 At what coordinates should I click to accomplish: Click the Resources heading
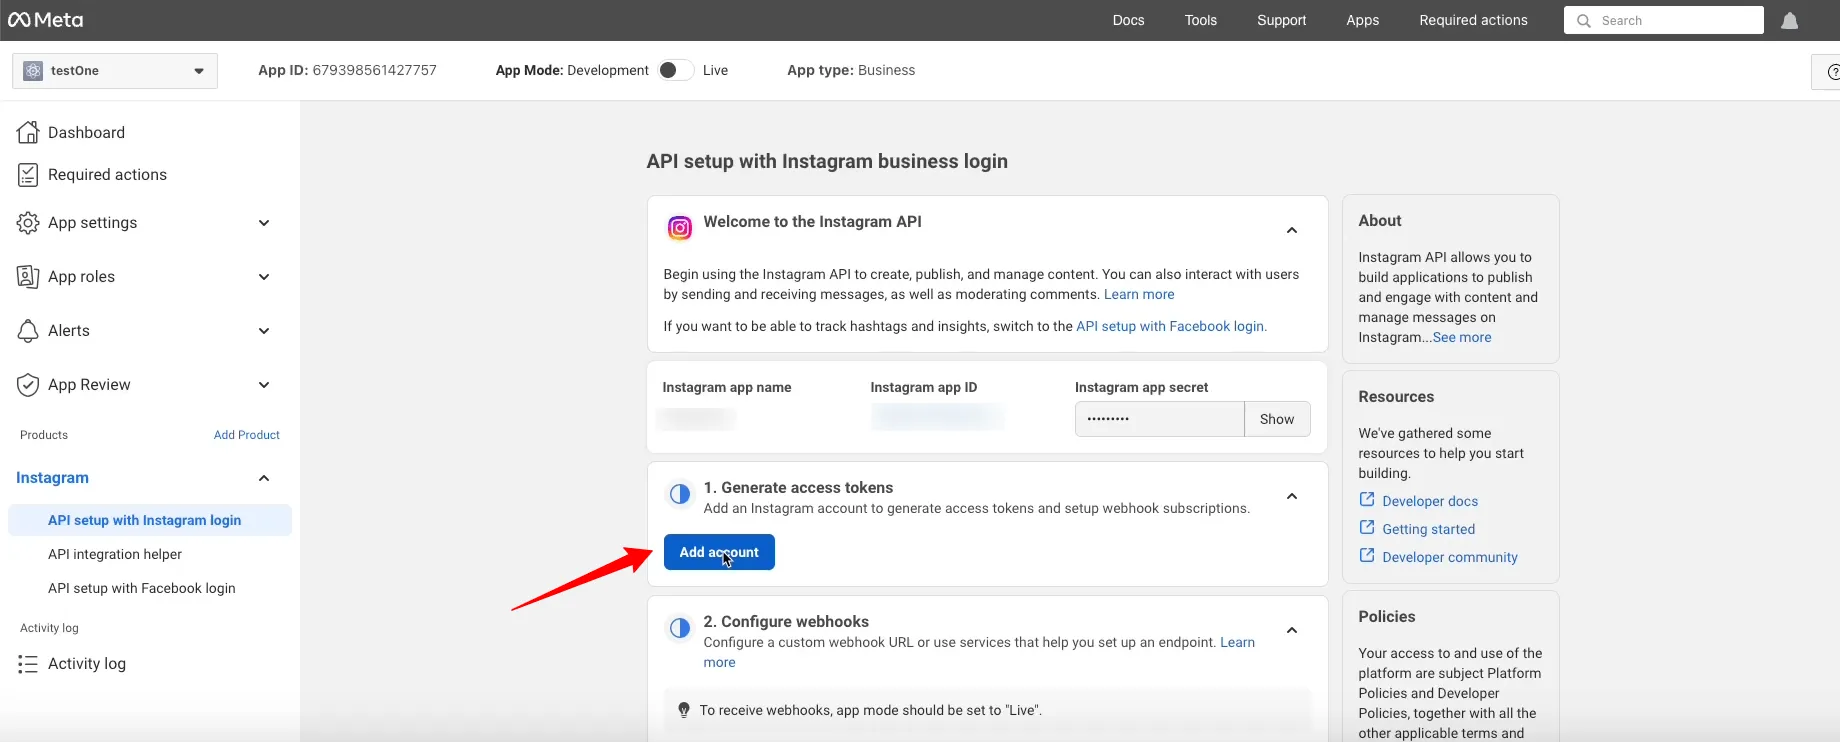click(x=1396, y=396)
